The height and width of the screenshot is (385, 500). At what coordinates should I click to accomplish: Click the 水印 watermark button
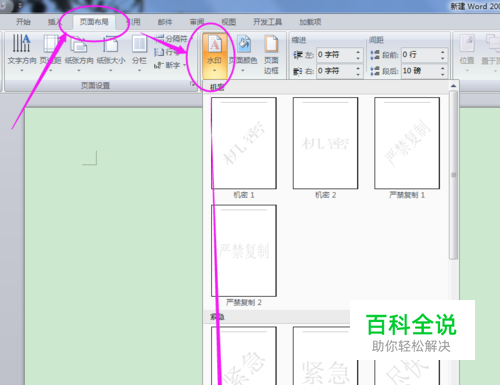coord(215,55)
